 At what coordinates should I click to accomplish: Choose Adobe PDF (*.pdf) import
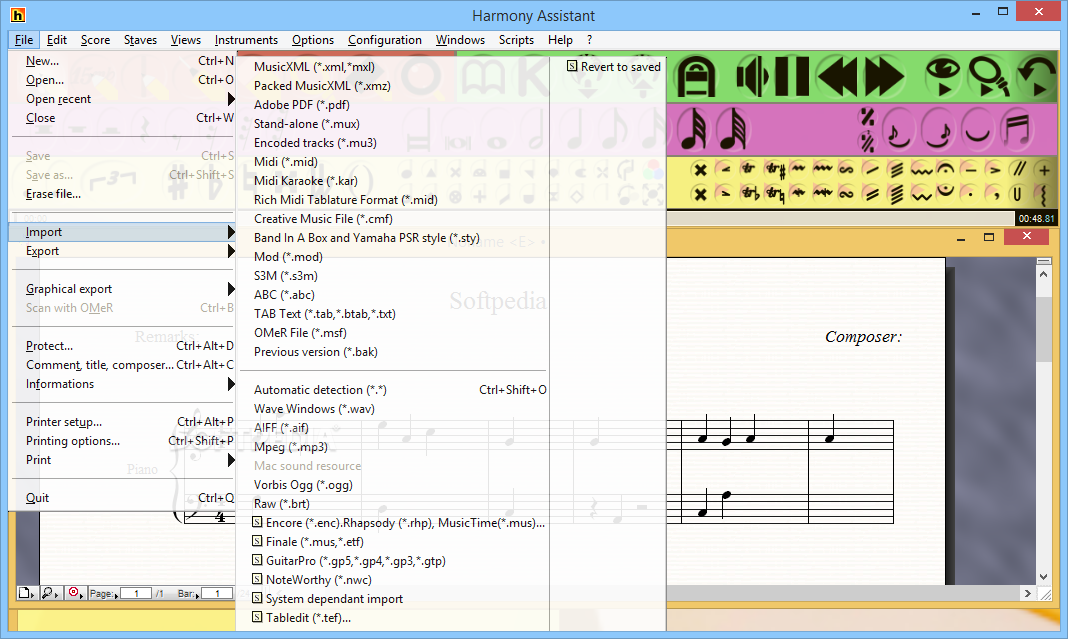(302, 105)
